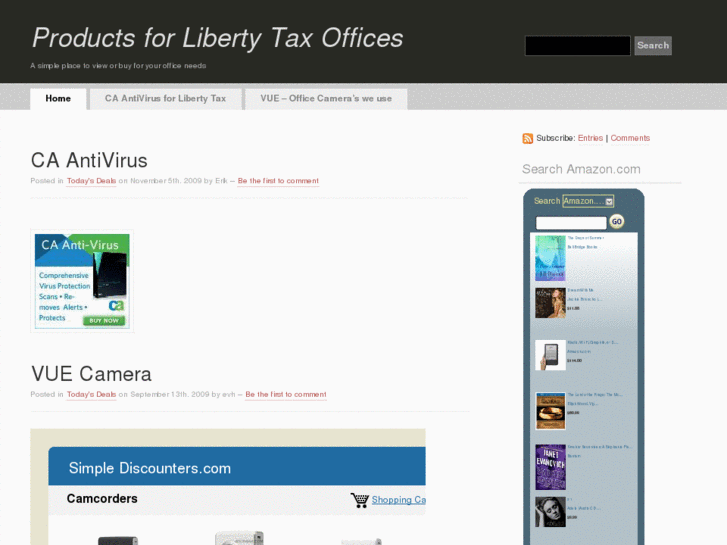This screenshot has width=727, height=545.
Task: Open the Shopping Cart link
Action: pyautogui.click(x=398, y=500)
